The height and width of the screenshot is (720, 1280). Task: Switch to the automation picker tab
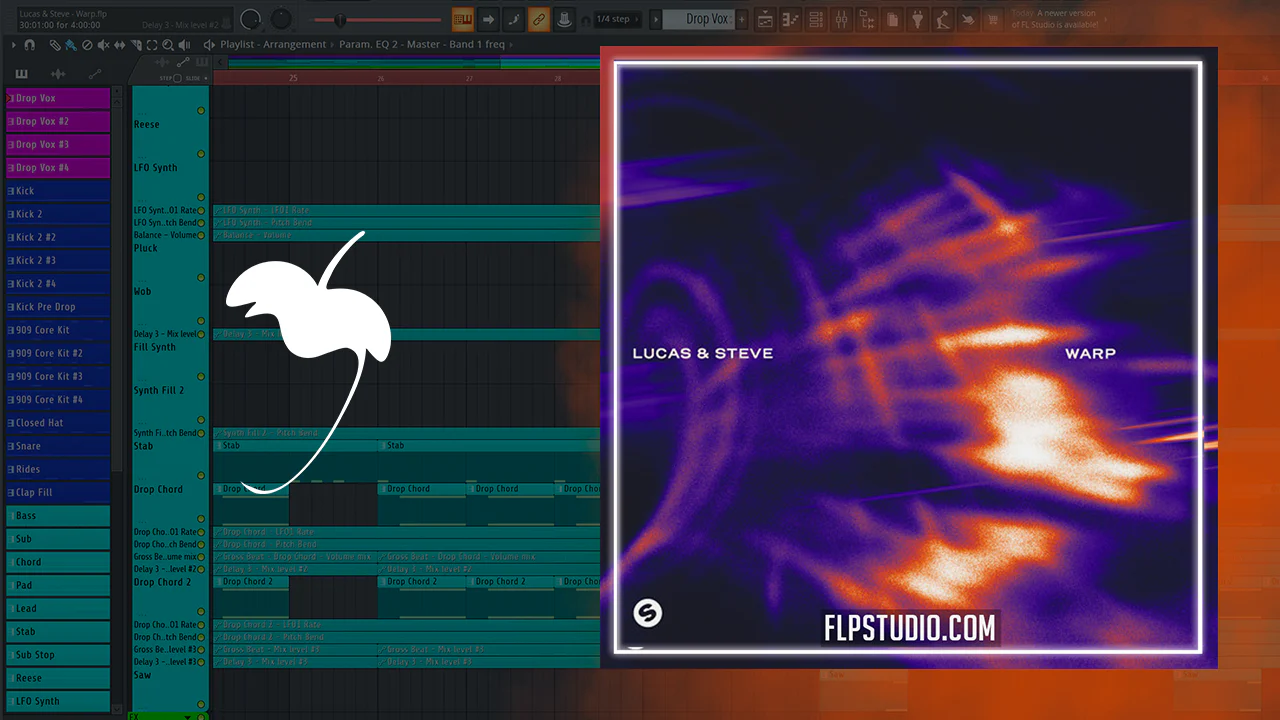95,74
